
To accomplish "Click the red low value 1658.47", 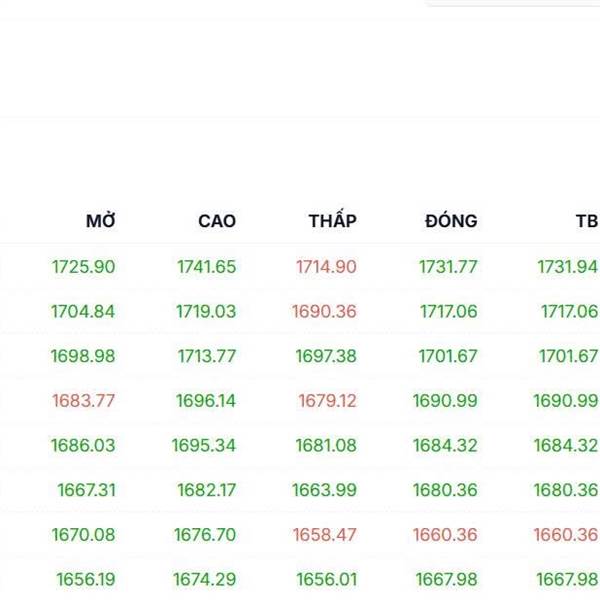I will click(x=324, y=535).
